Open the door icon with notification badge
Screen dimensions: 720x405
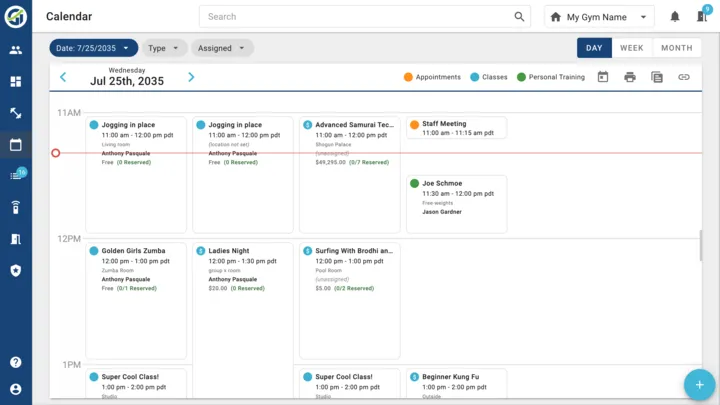click(703, 15)
